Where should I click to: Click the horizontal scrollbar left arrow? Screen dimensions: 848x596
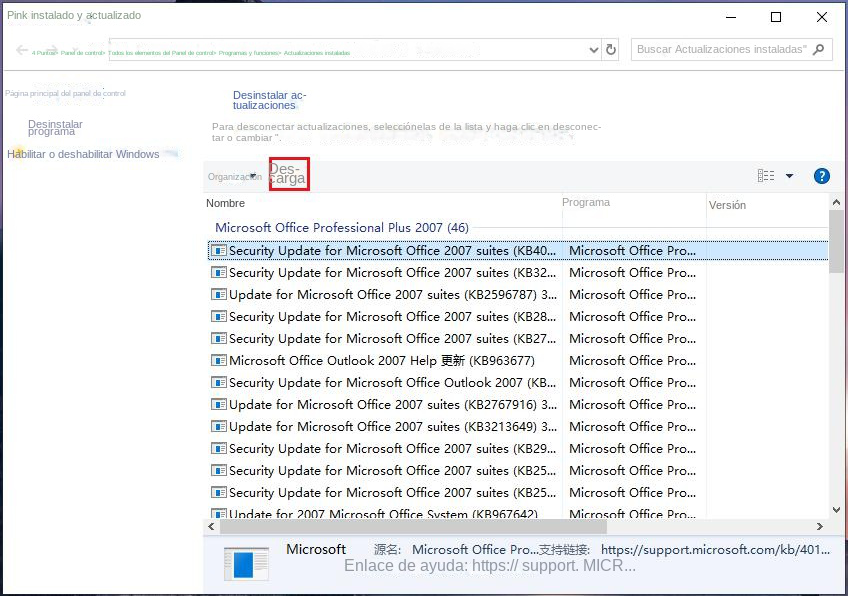[211, 526]
